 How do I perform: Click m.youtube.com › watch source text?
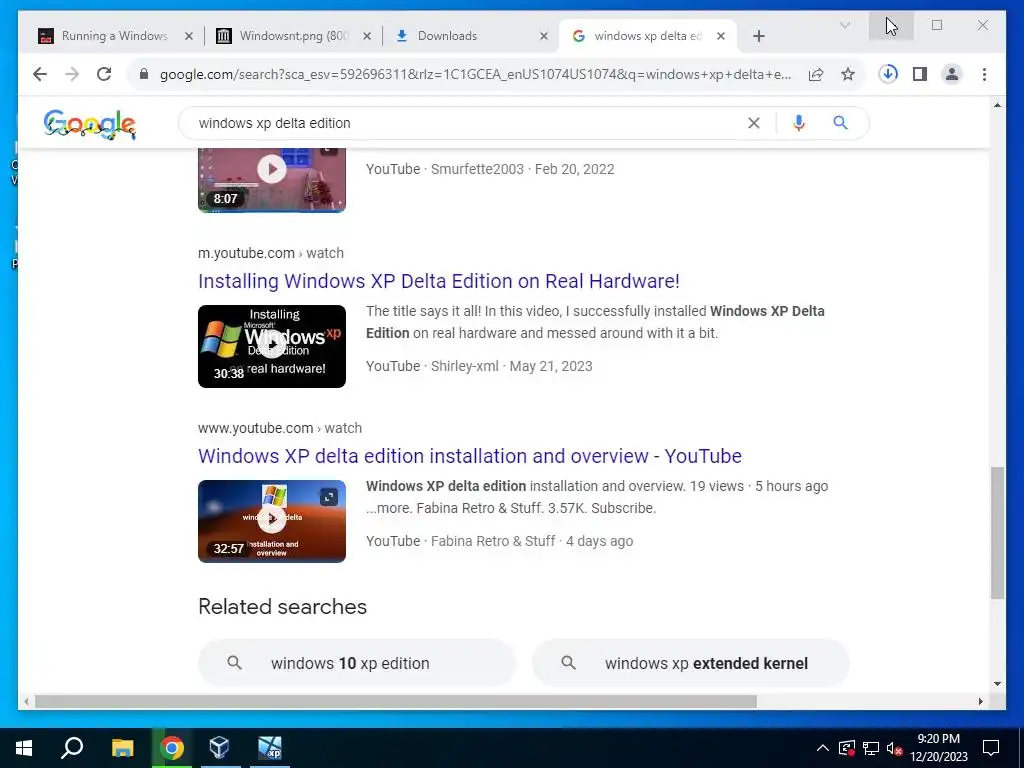270,253
